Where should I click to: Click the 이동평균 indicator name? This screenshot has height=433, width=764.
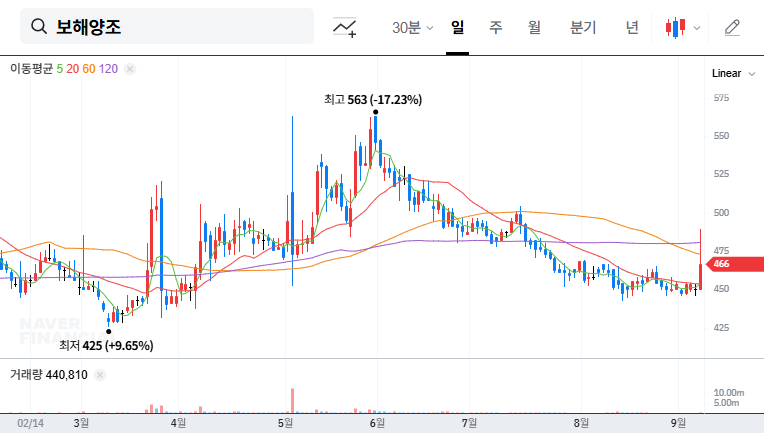pyautogui.click(x=32, y=69)
